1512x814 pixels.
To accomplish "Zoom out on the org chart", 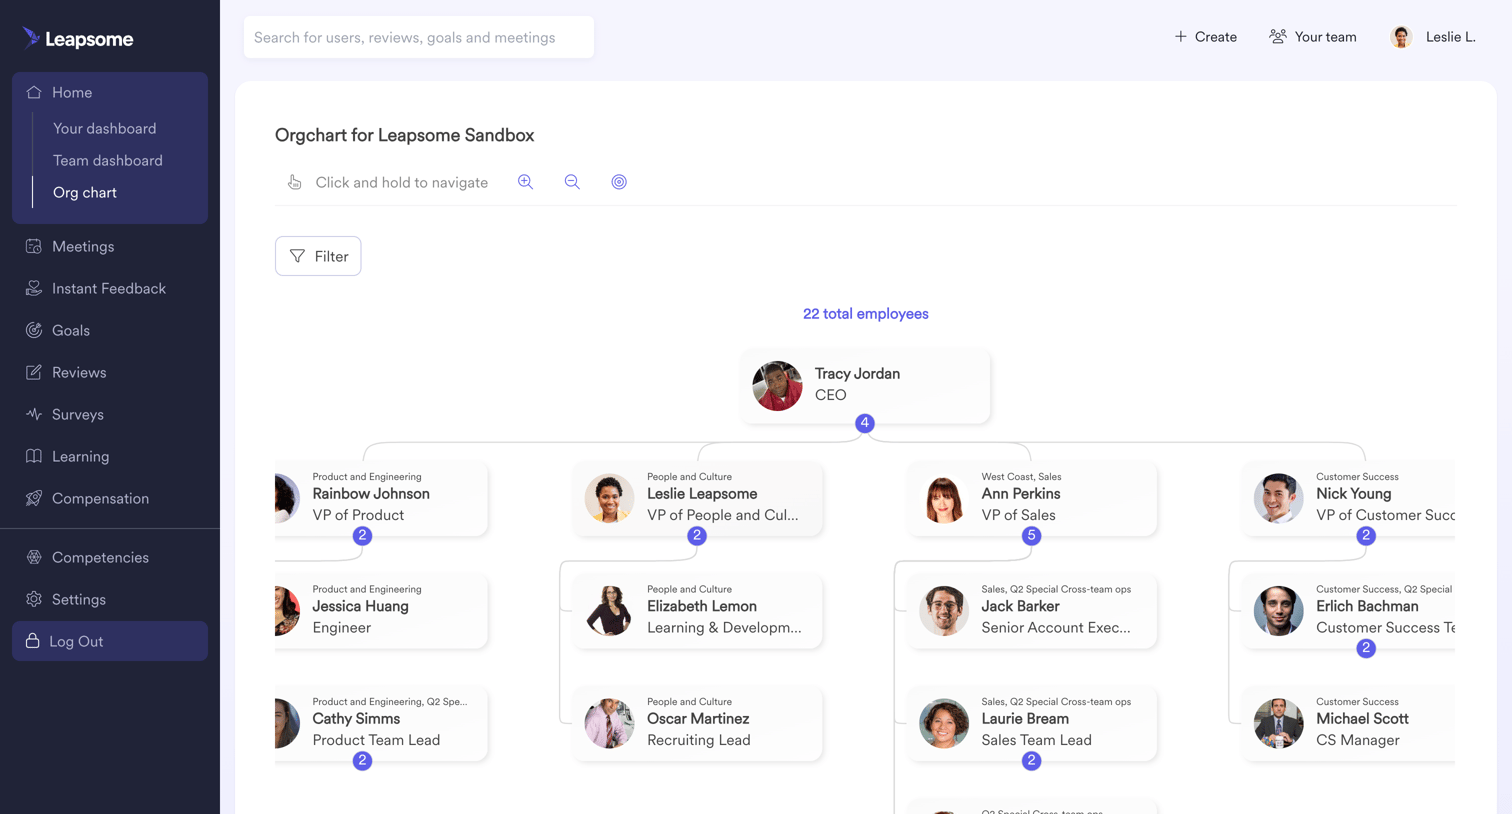I will [572, 182].
